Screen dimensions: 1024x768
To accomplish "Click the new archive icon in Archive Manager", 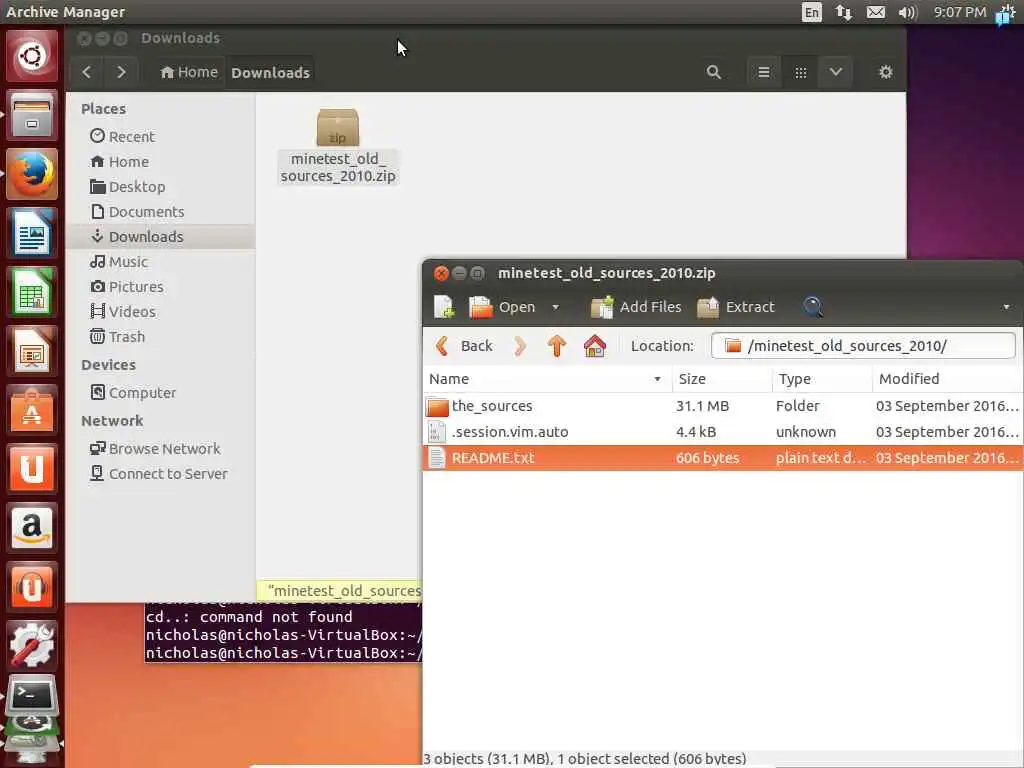I will (x=444, y=307).
